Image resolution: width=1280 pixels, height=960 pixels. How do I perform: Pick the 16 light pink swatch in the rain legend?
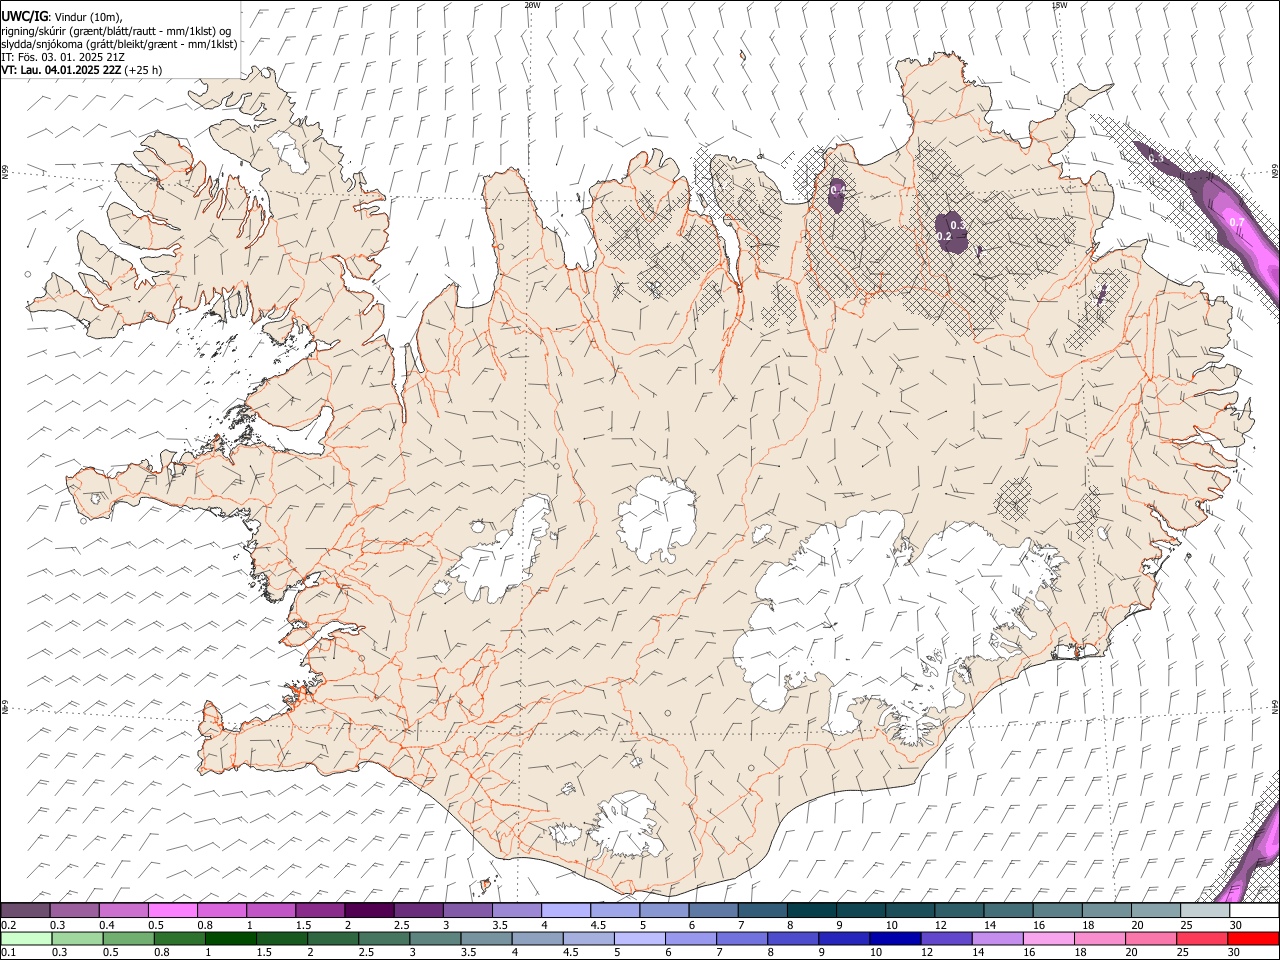tap(1048, 938)
